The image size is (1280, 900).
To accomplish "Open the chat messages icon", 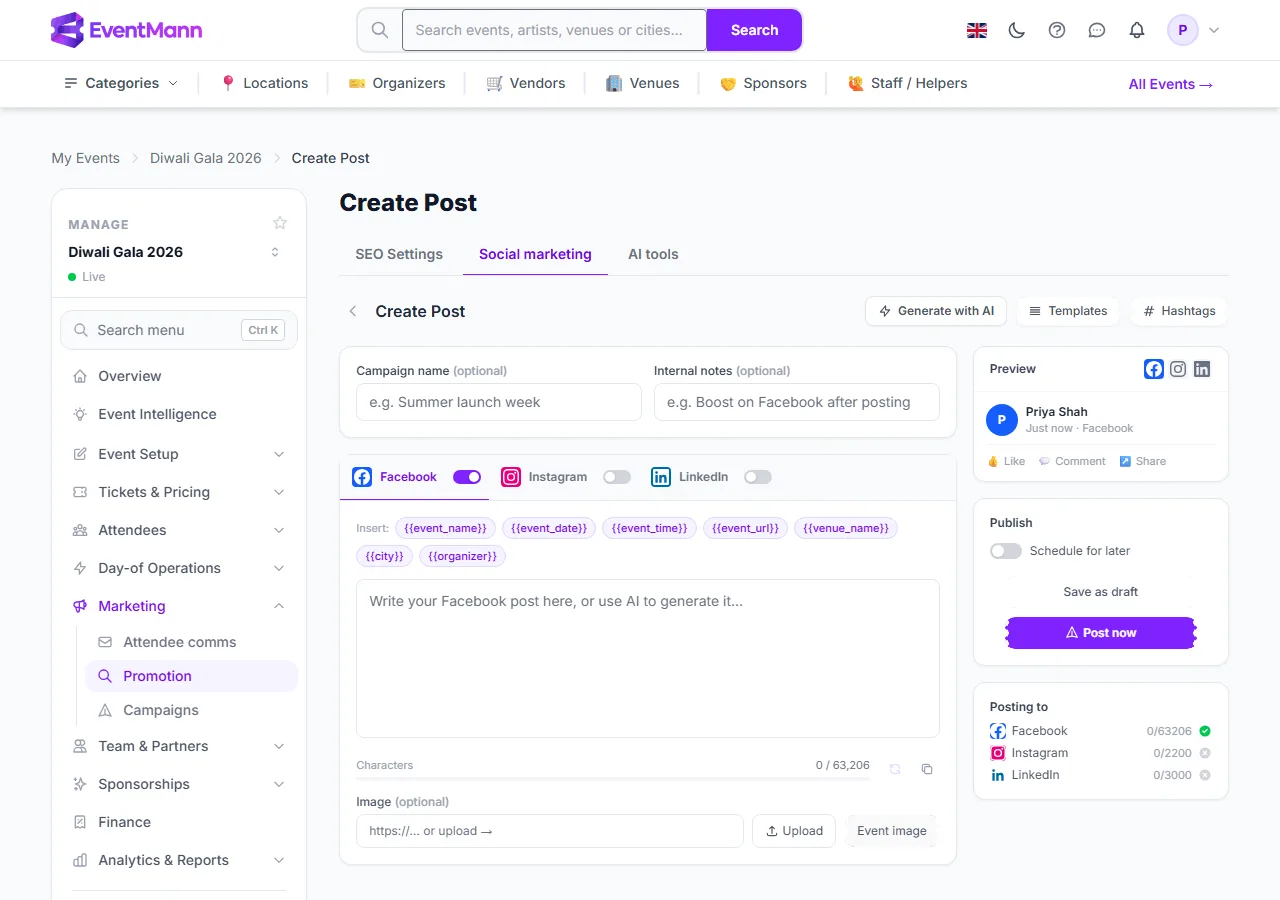I will (x=1097, y=30).
